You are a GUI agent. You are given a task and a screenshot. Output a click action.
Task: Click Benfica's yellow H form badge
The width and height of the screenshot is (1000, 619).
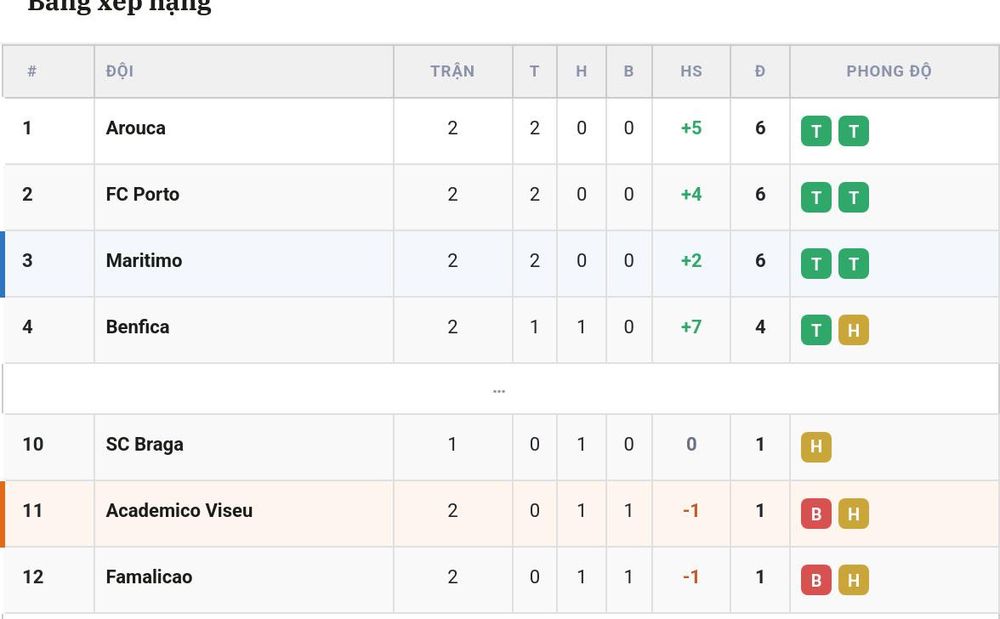click(x=853, y=330)
